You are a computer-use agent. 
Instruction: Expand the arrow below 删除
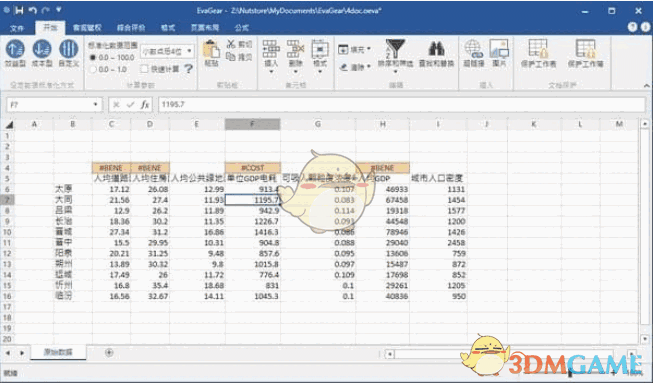[x=295, y=72]
